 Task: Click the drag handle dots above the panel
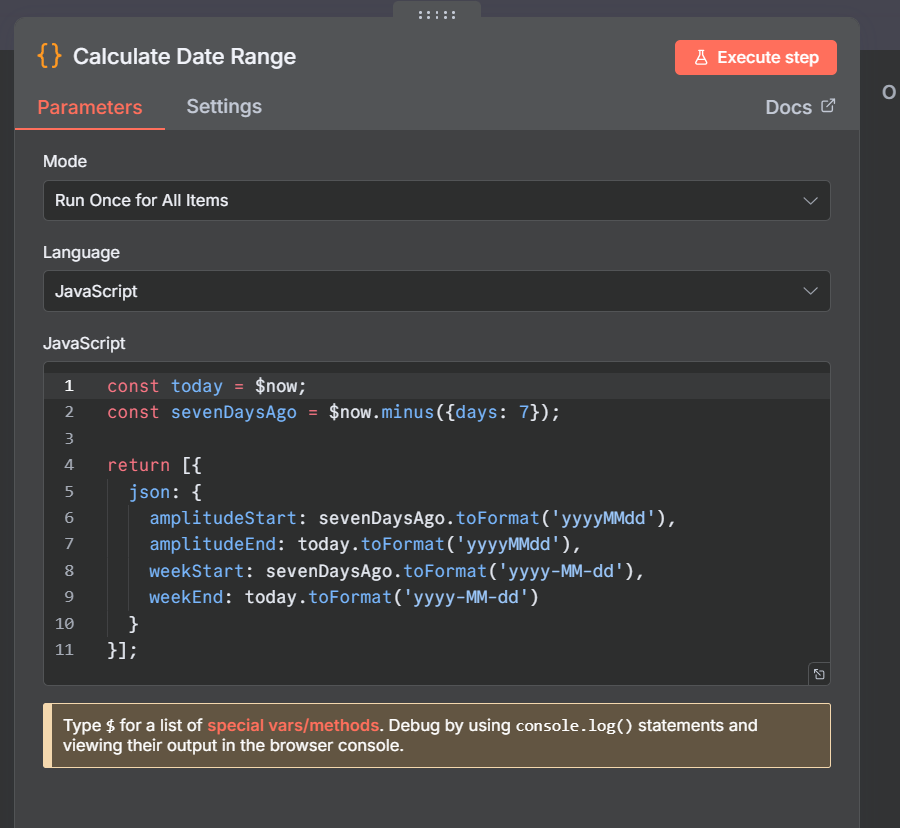tap(437, 14)
